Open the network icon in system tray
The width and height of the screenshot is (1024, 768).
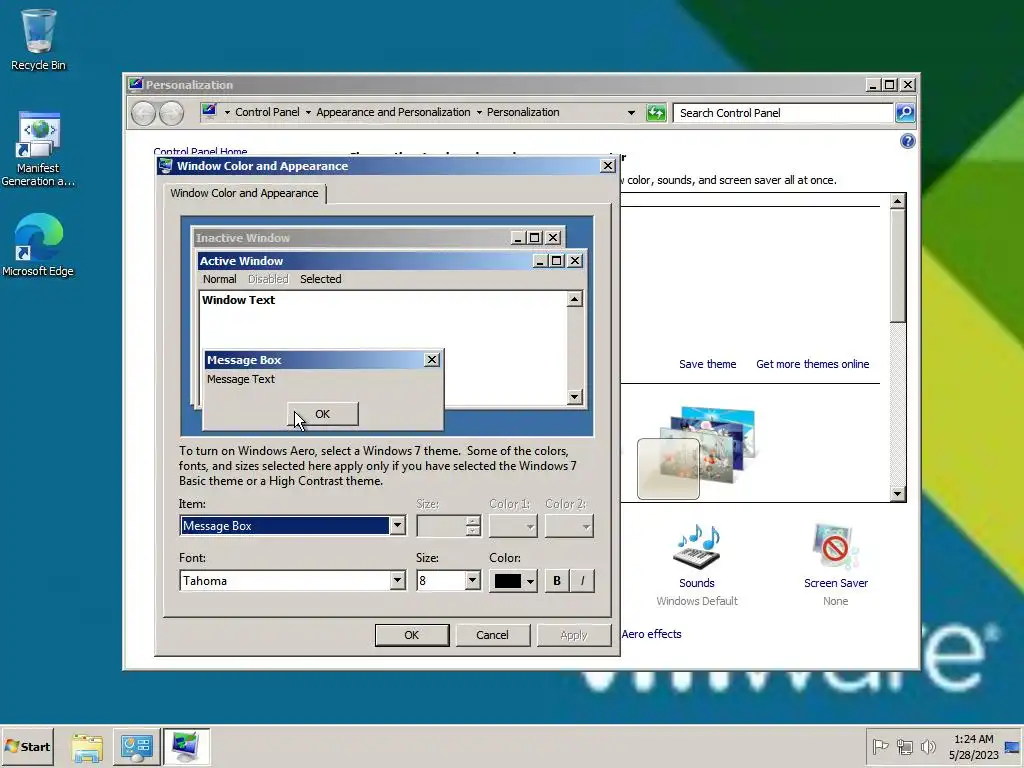pos(904,746)
